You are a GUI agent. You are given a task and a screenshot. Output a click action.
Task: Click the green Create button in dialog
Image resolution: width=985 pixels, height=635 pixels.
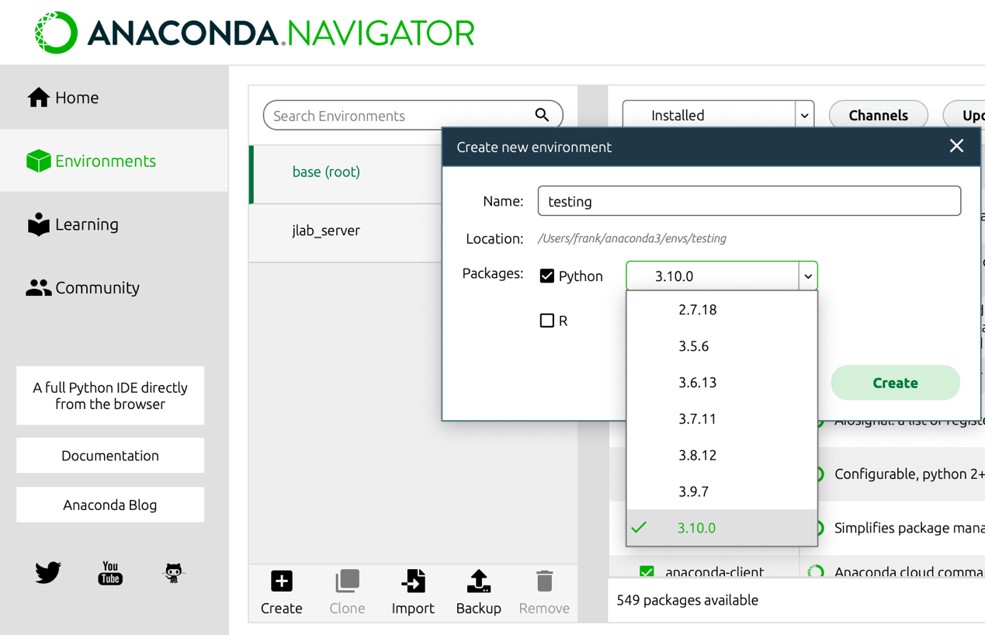tap(895, 383)
